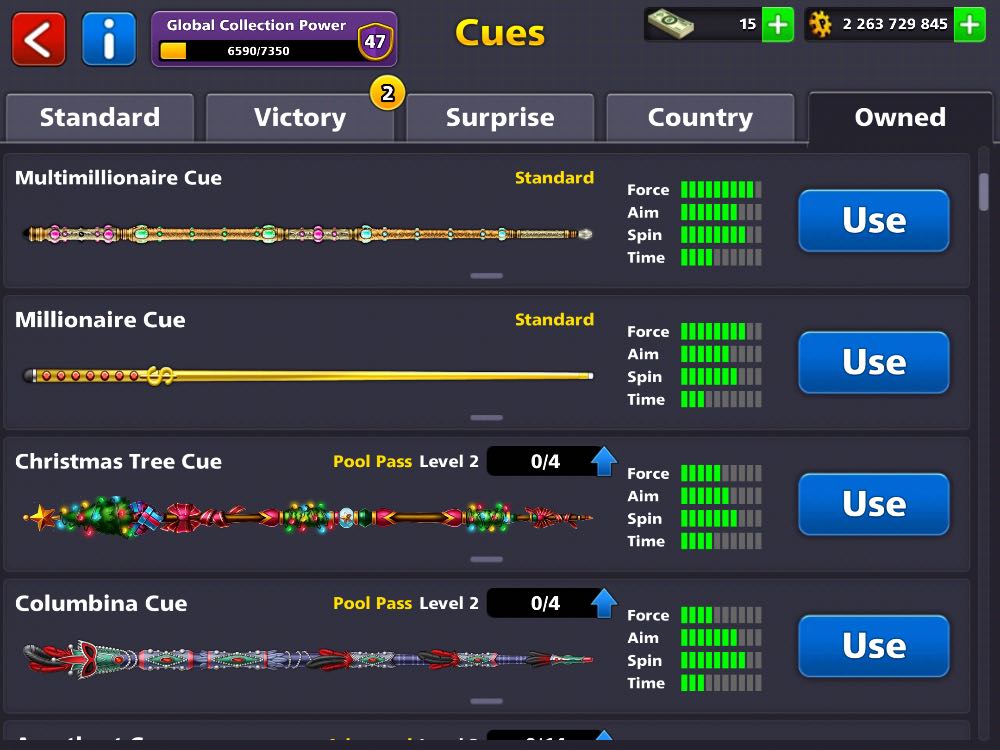
Task: Select the Christmas Tree Cue image
Action: click(x=308, y=517)
